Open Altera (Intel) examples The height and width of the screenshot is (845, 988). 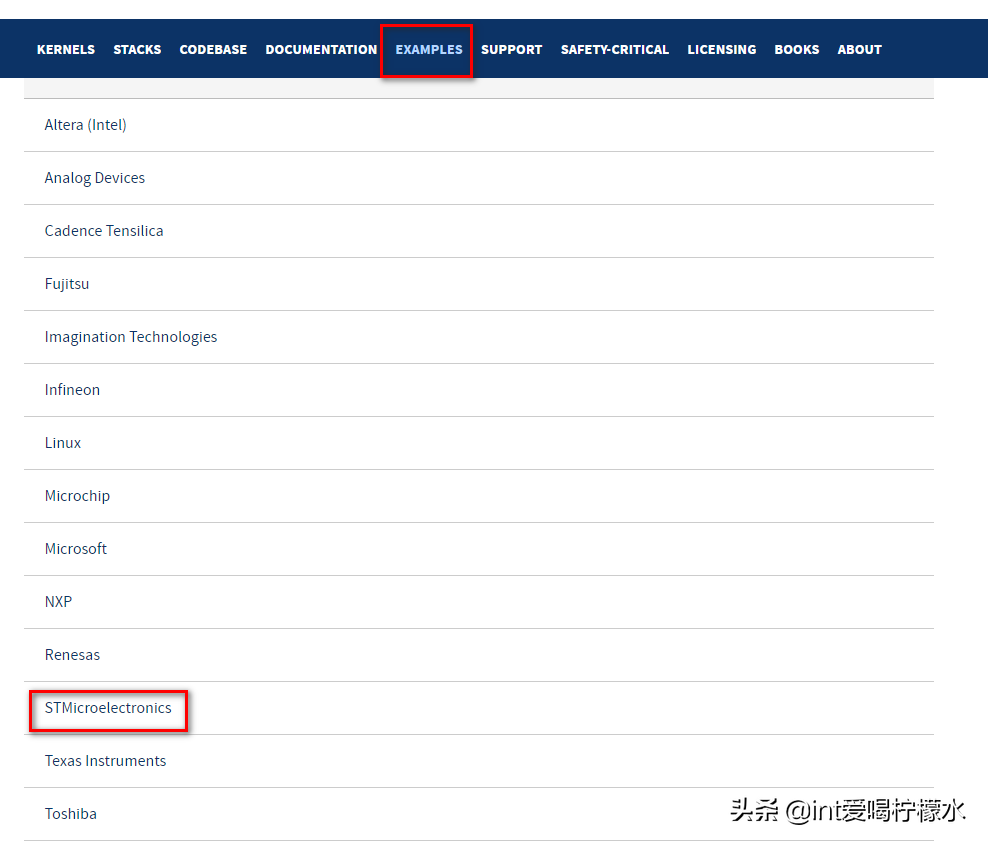click(479, 125)
